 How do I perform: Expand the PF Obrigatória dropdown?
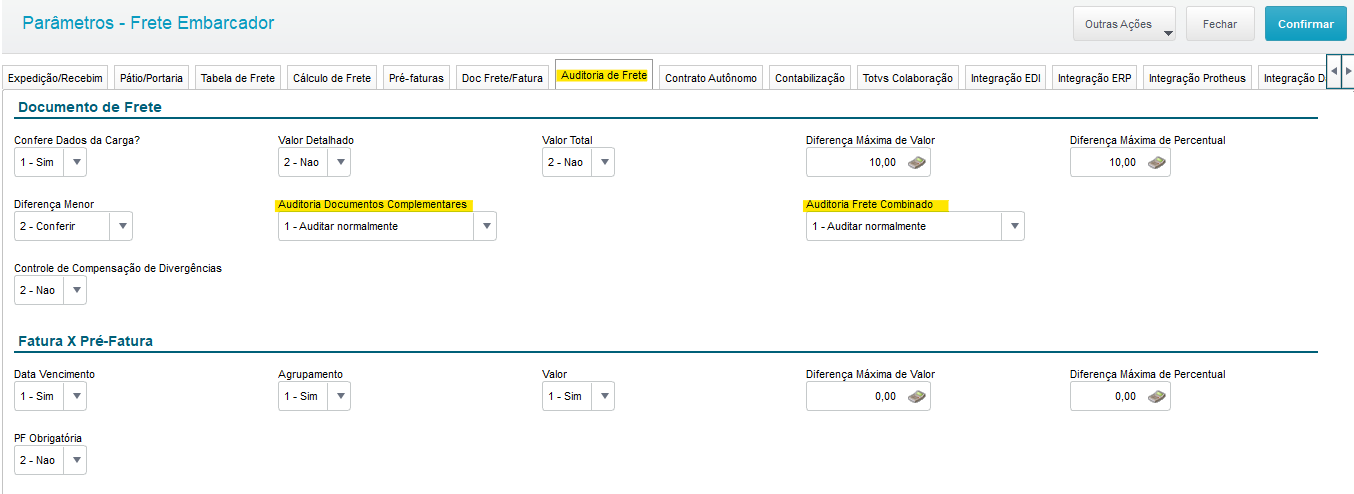(x=75, y=460)
